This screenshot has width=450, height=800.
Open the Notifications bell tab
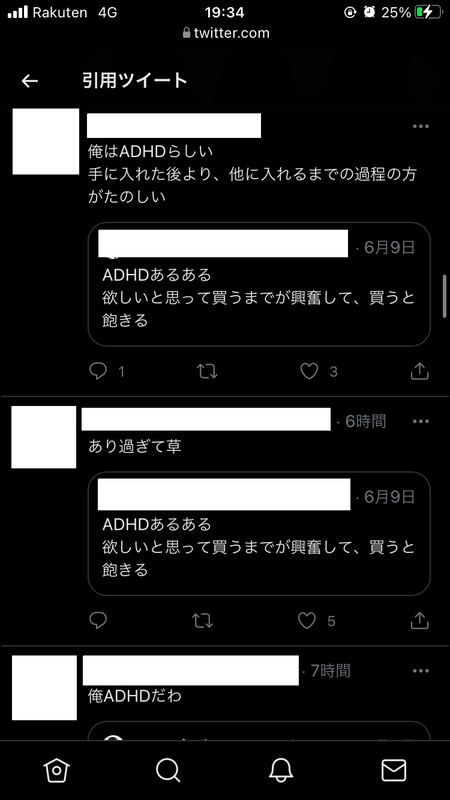281,769
